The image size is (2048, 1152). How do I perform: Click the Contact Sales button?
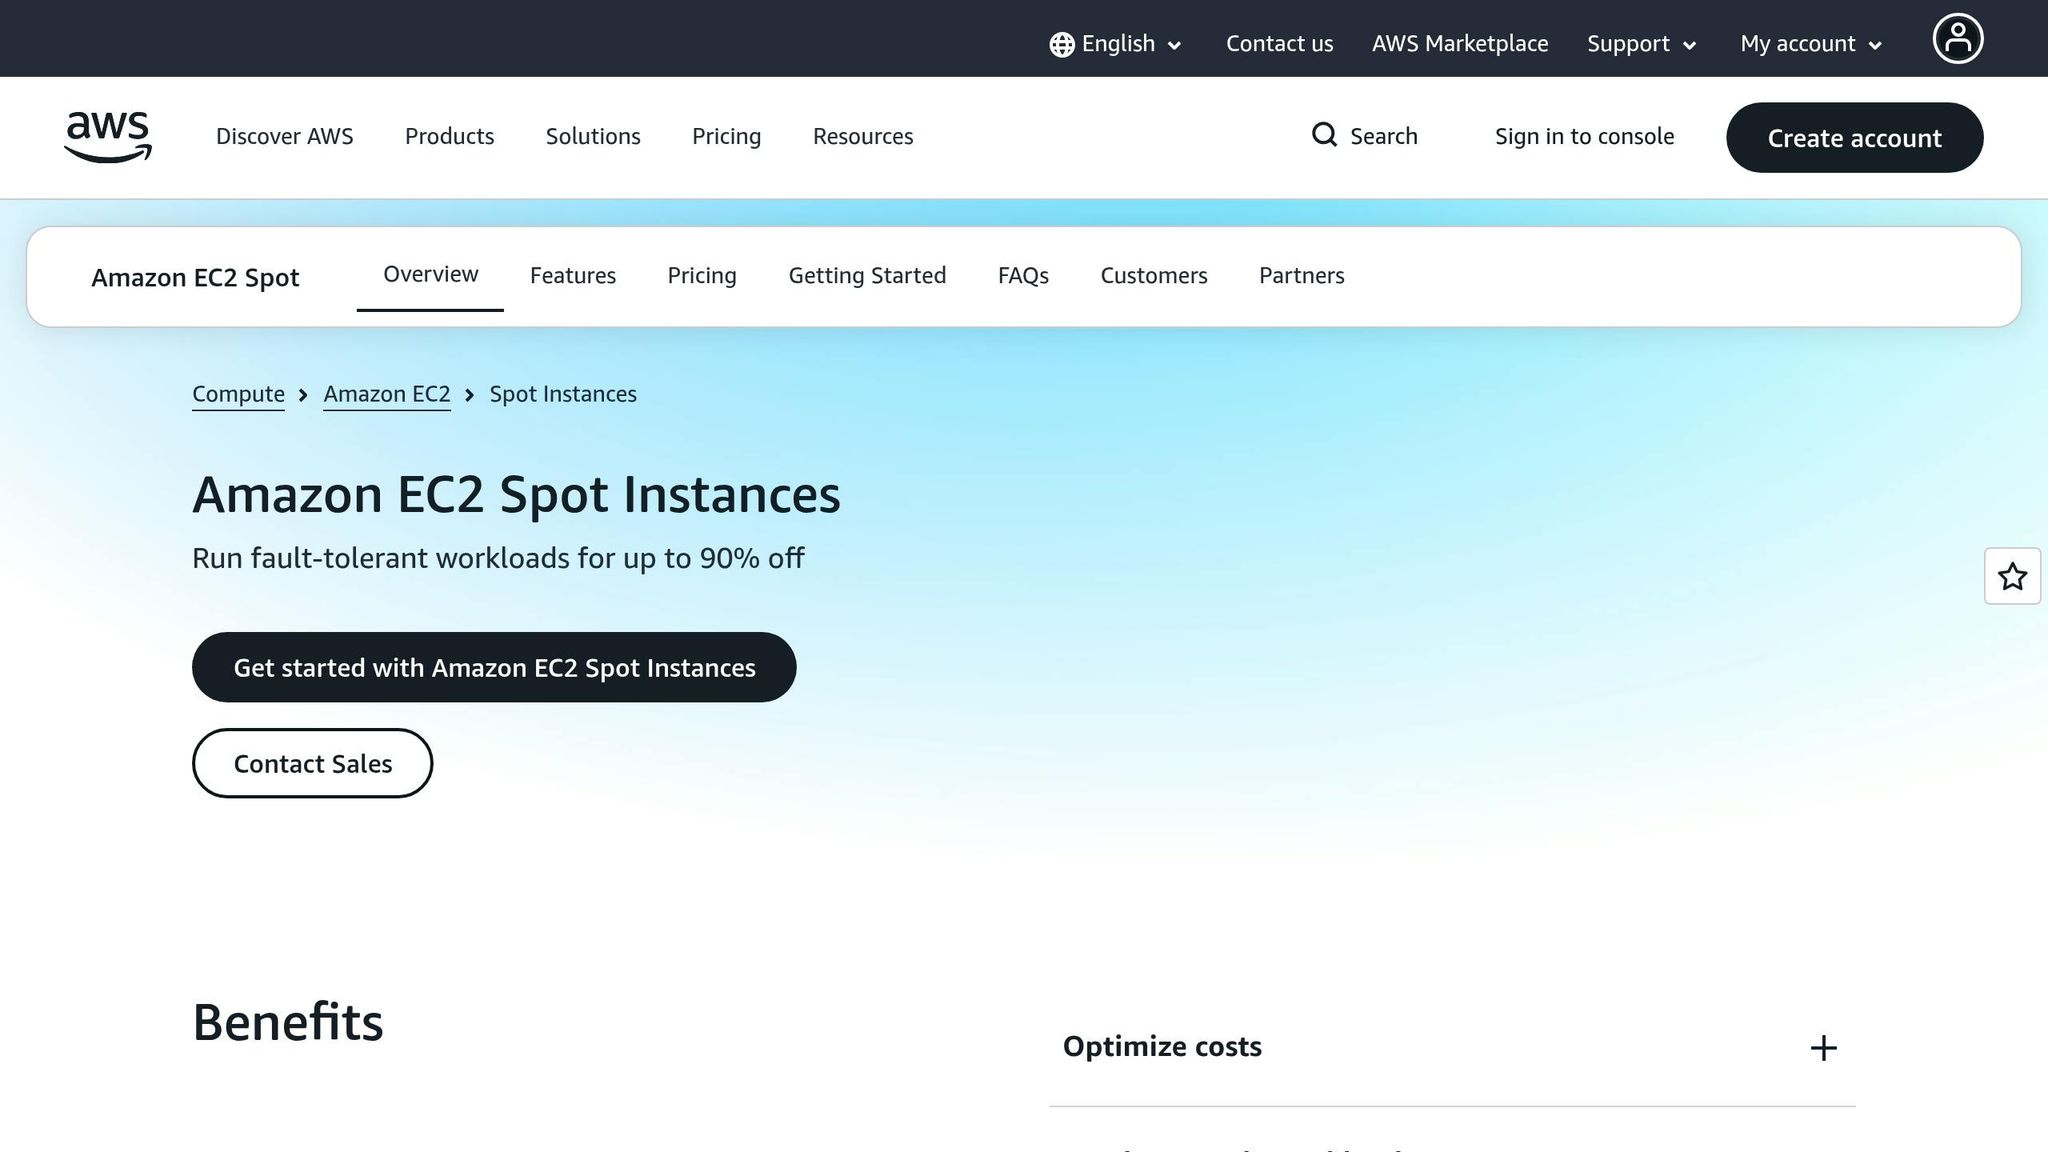[312, 763]
